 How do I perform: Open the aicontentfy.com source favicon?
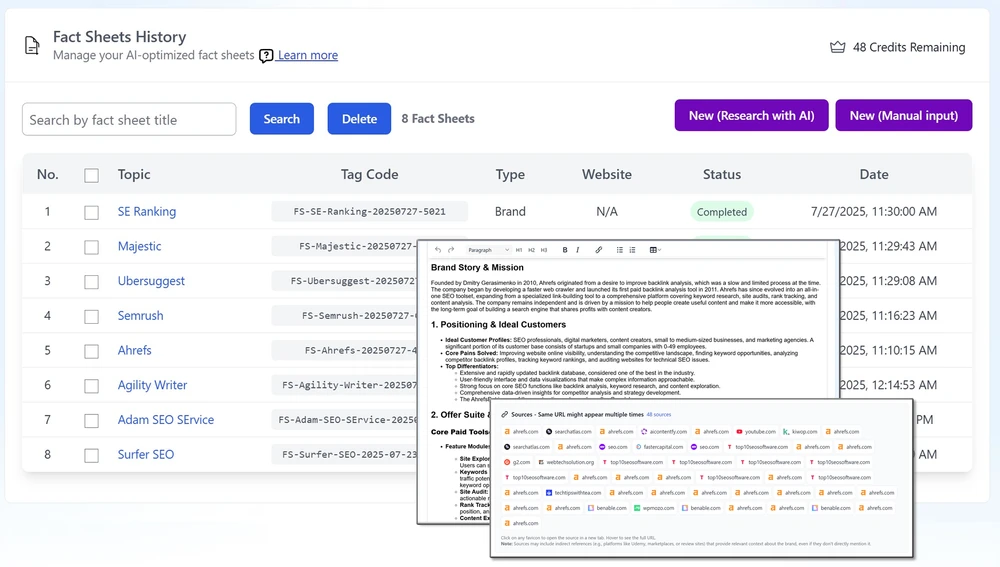(644, 432)
